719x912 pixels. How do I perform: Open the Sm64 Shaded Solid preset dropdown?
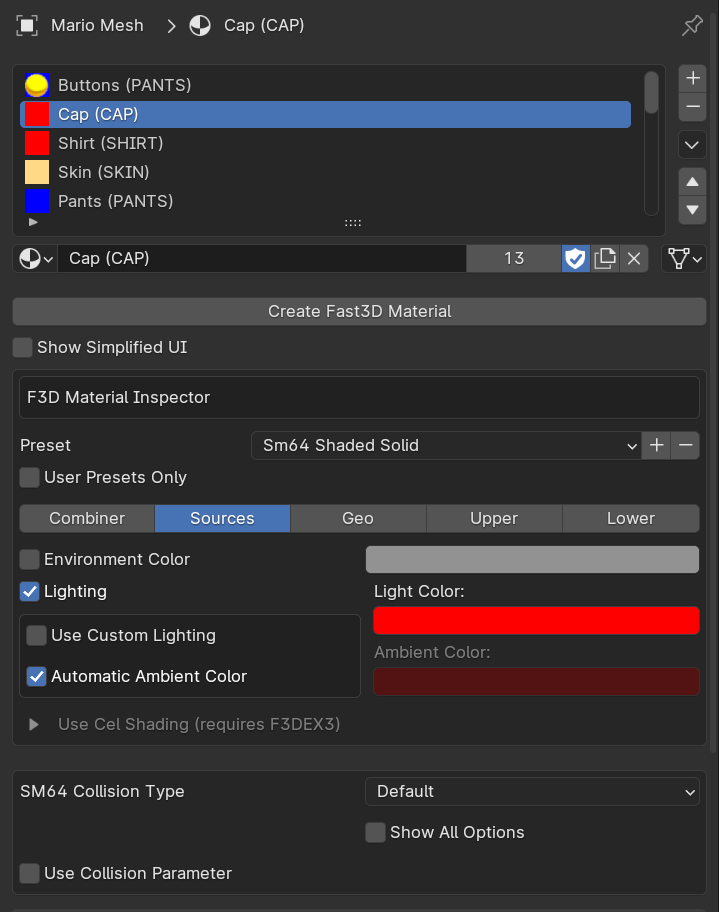pos(446,446)
